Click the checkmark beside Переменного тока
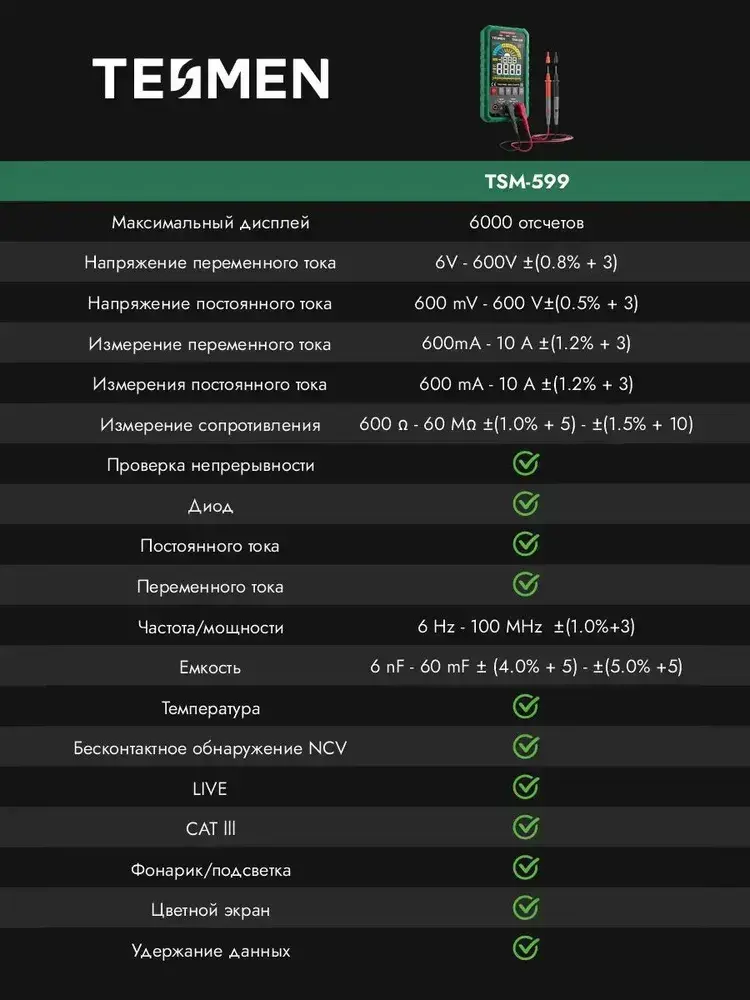Viewport: 750px width, 1000px height. tap(526, 585)
